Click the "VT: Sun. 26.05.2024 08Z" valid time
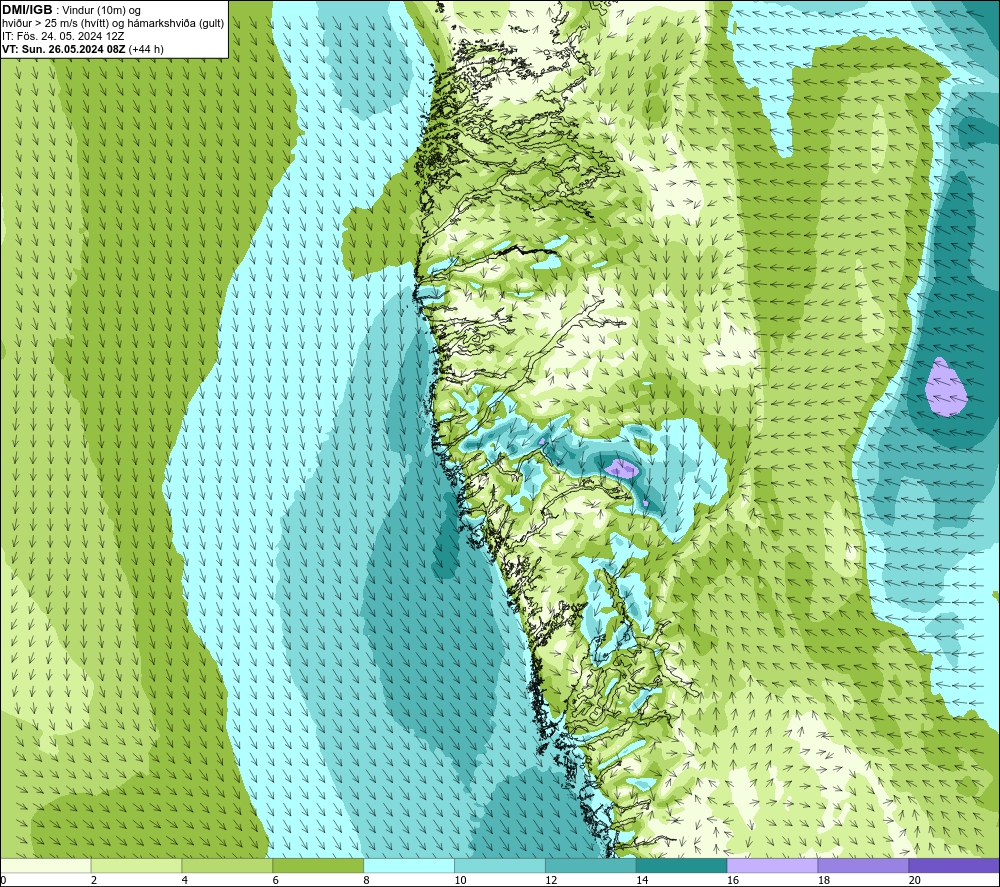Image resolution: width=1000 pixels, height=887 pixels. pos(64,49)
